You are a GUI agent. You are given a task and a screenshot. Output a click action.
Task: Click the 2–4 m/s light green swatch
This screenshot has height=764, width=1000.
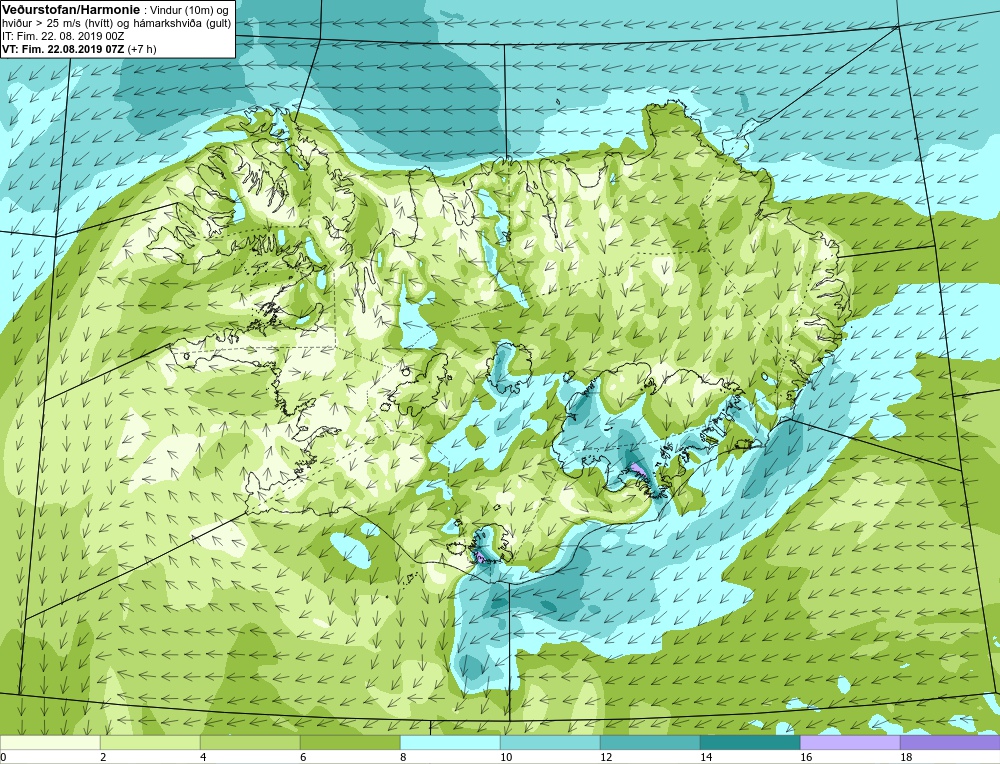tap(151, 743)
